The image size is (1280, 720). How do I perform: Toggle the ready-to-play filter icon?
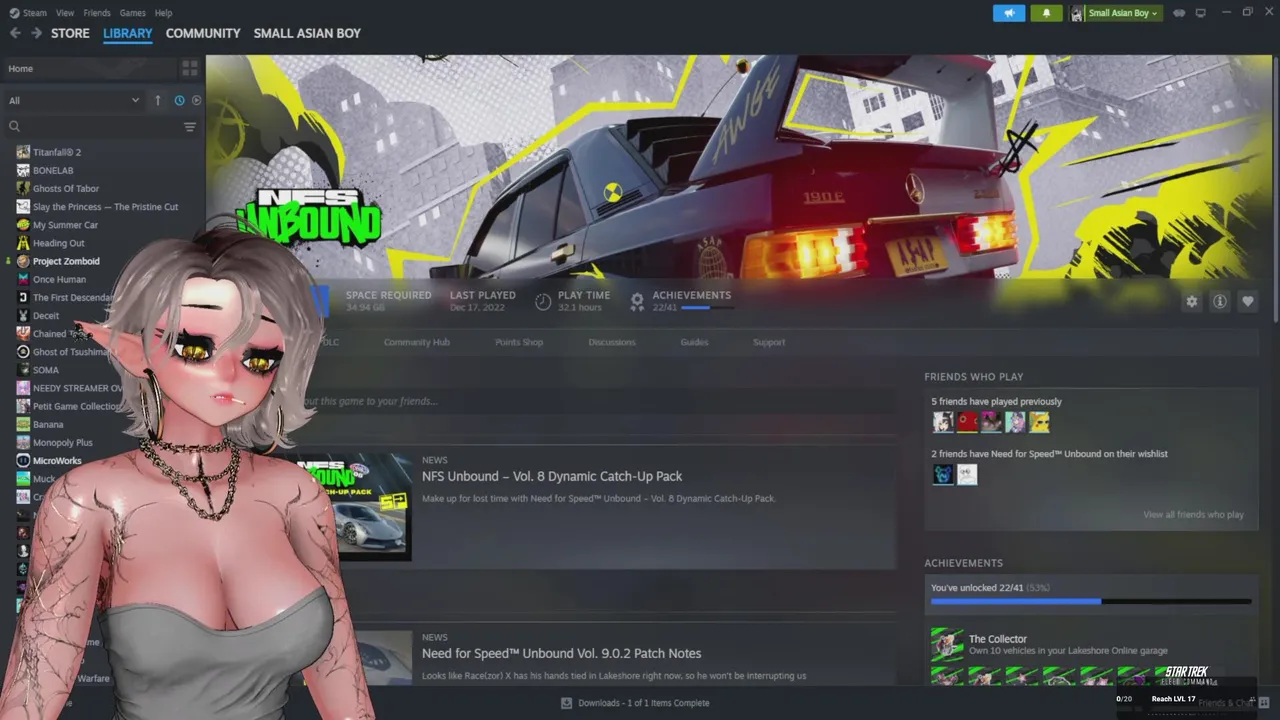tap(196, 100)
